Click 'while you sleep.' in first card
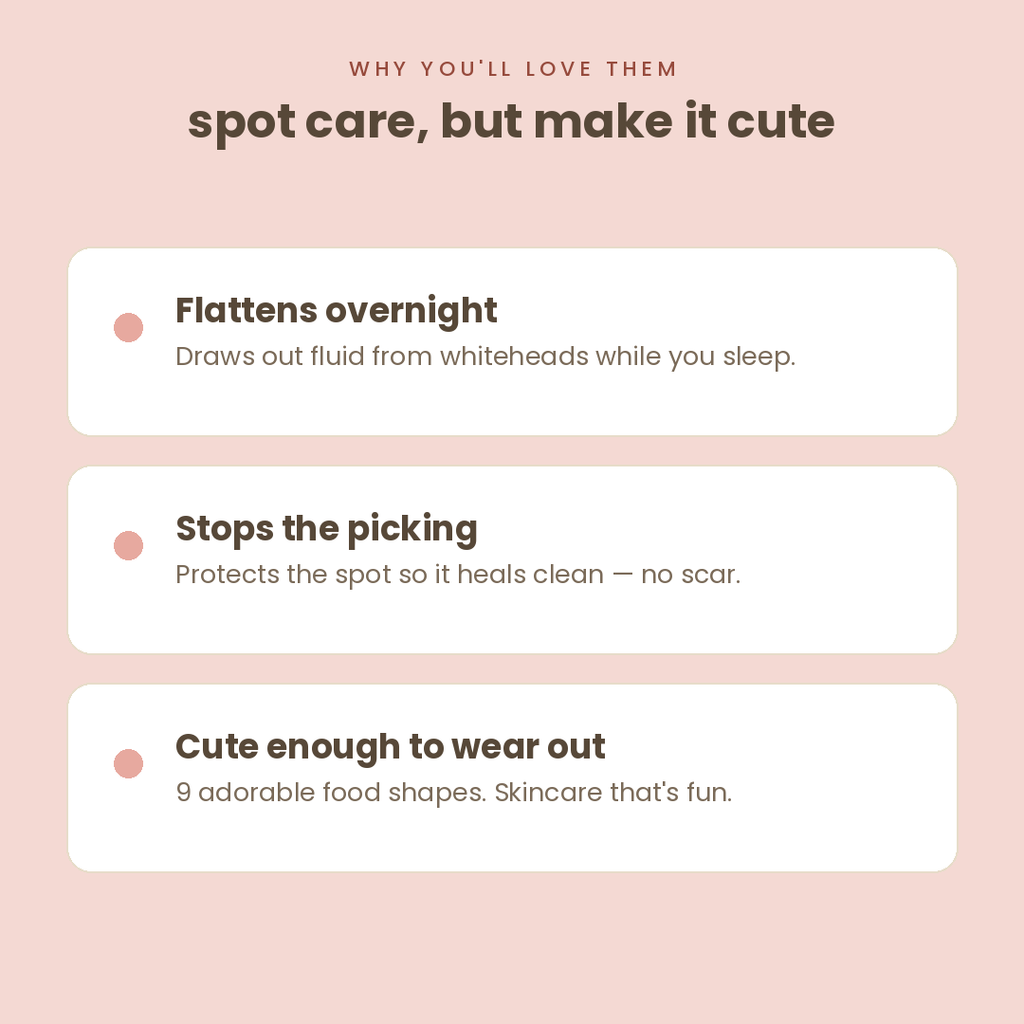 (x=696, y=357)
